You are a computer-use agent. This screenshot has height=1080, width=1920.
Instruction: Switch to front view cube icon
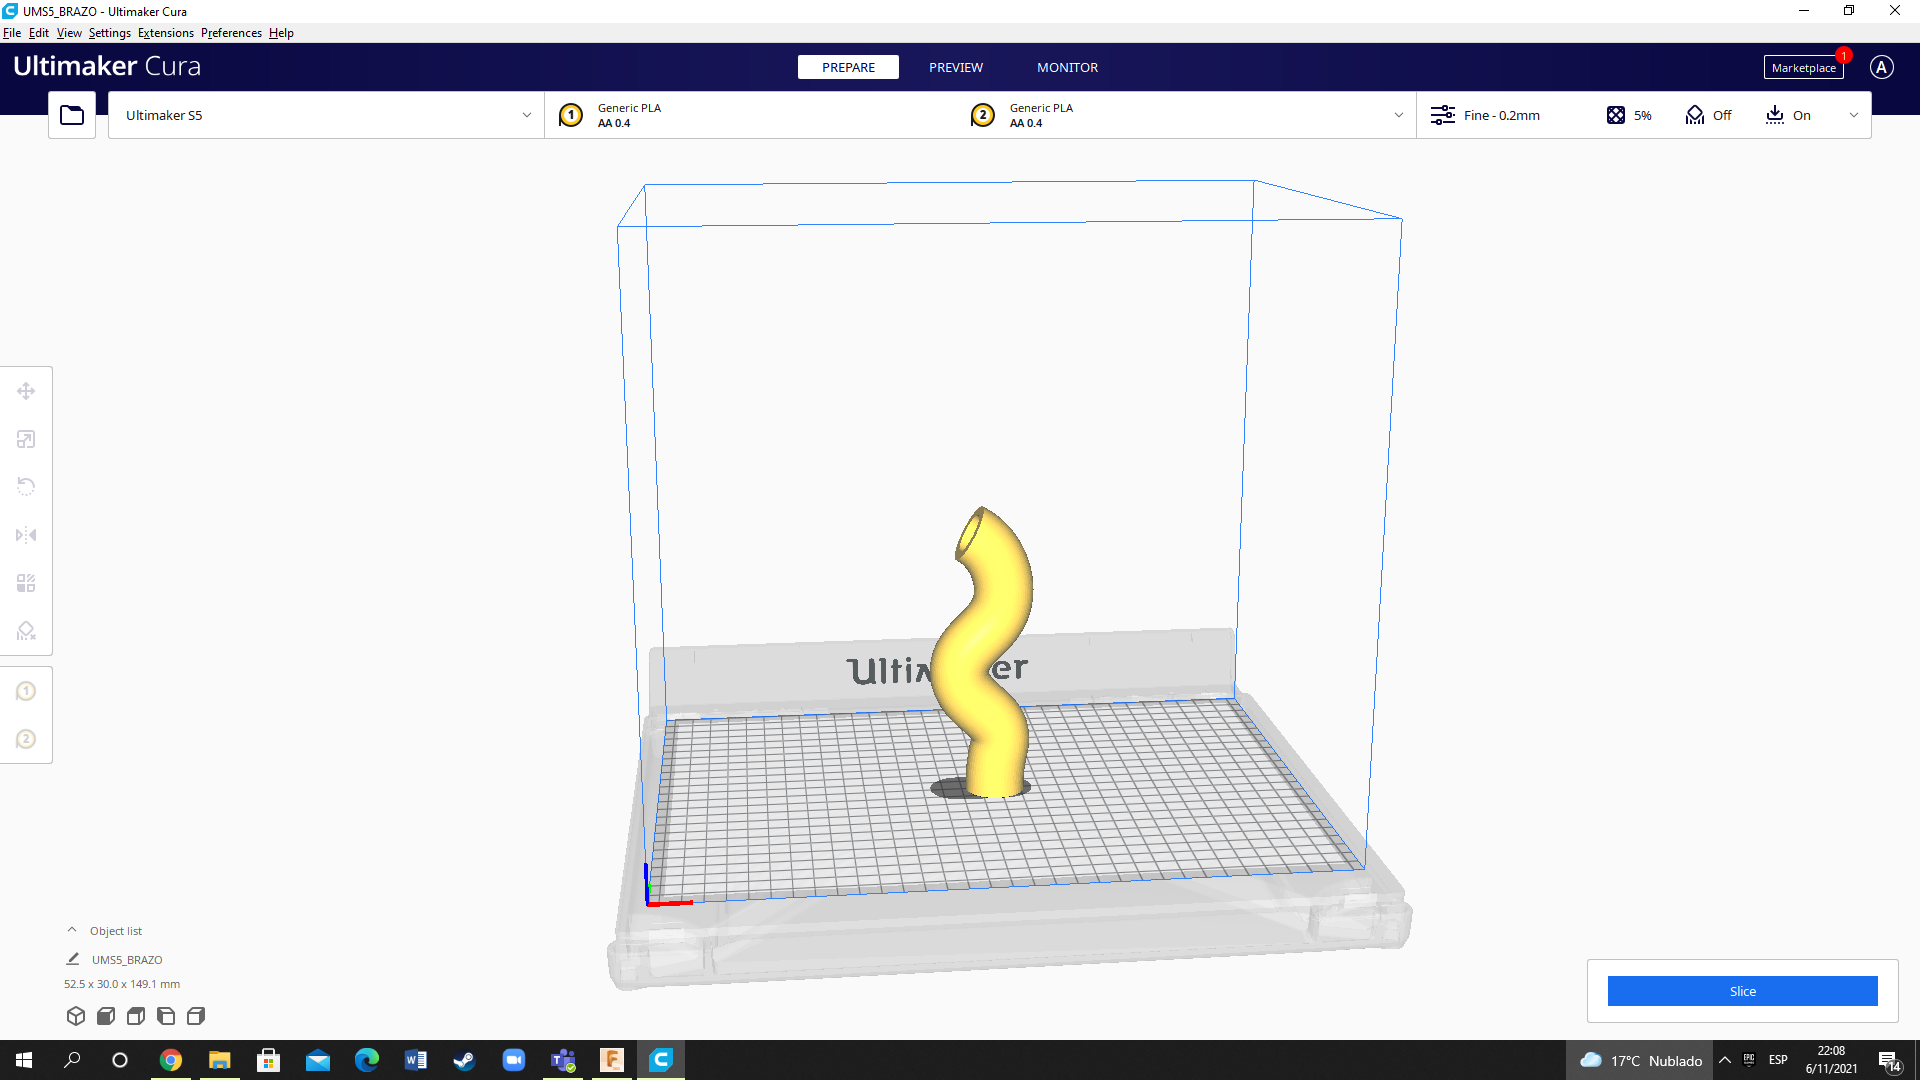(x=106, y=1016)
